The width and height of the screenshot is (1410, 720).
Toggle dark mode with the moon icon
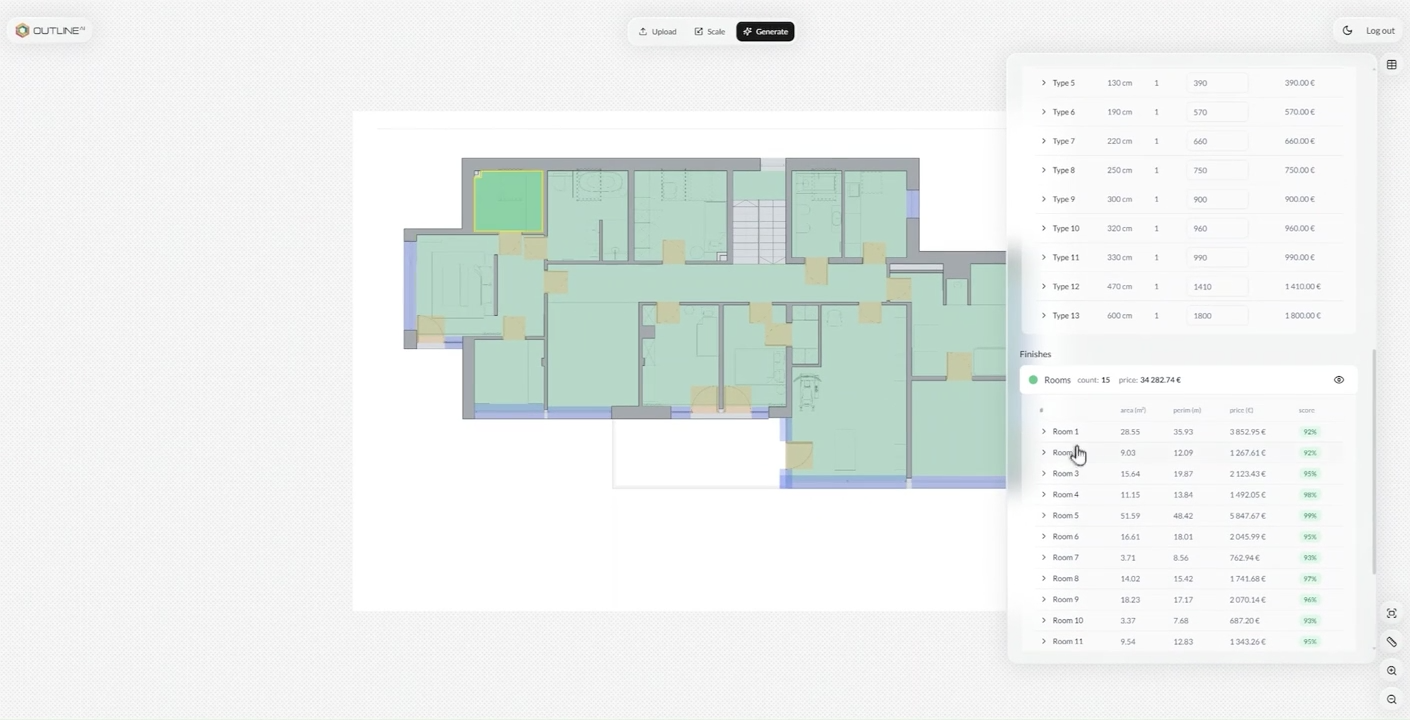click(x=1347, y=31)
